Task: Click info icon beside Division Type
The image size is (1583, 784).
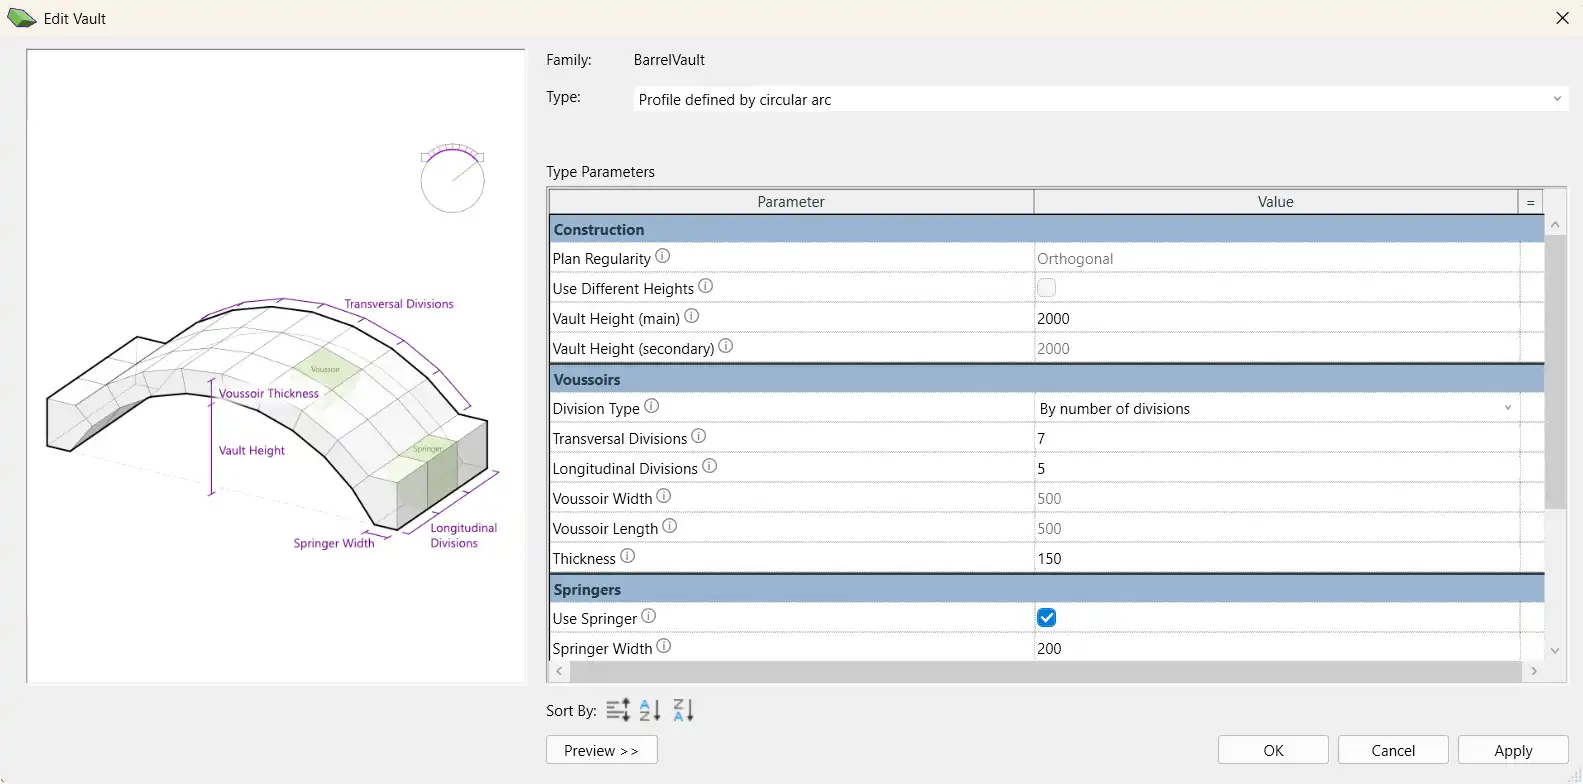Action: 651,407
